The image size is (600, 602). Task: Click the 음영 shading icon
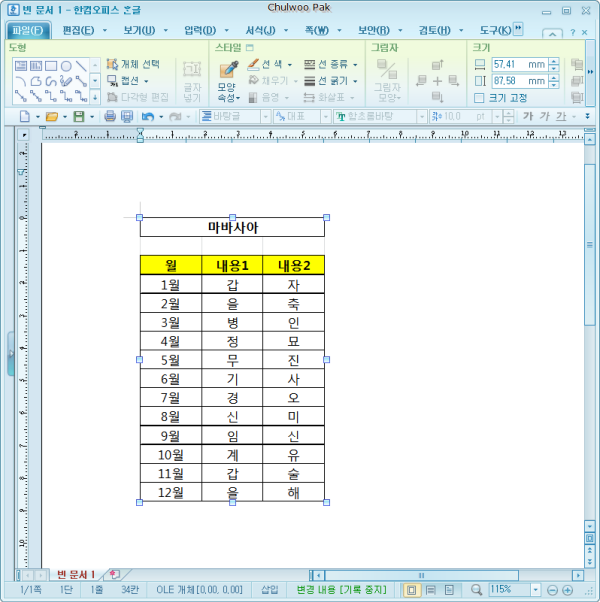click(x=253, y=97)
